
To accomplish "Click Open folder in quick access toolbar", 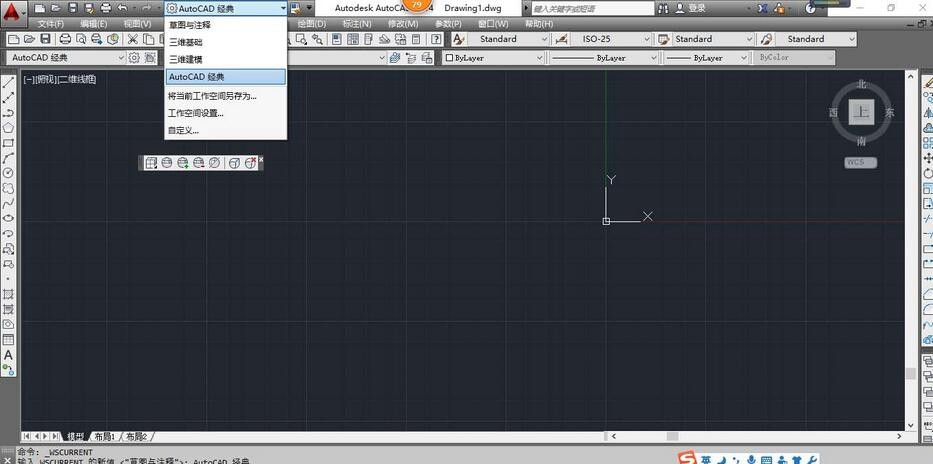I will [56, 8].
